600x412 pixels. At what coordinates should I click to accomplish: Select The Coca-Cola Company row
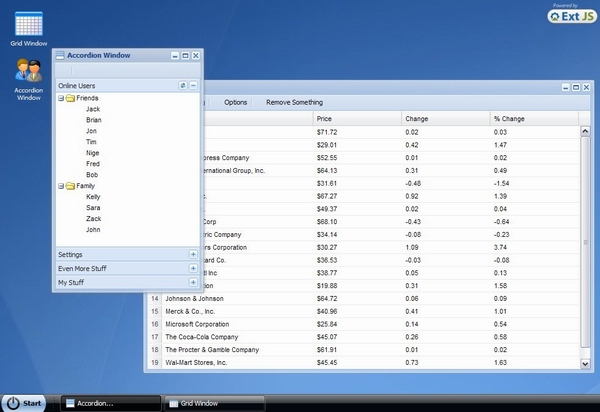coord(364,337)
